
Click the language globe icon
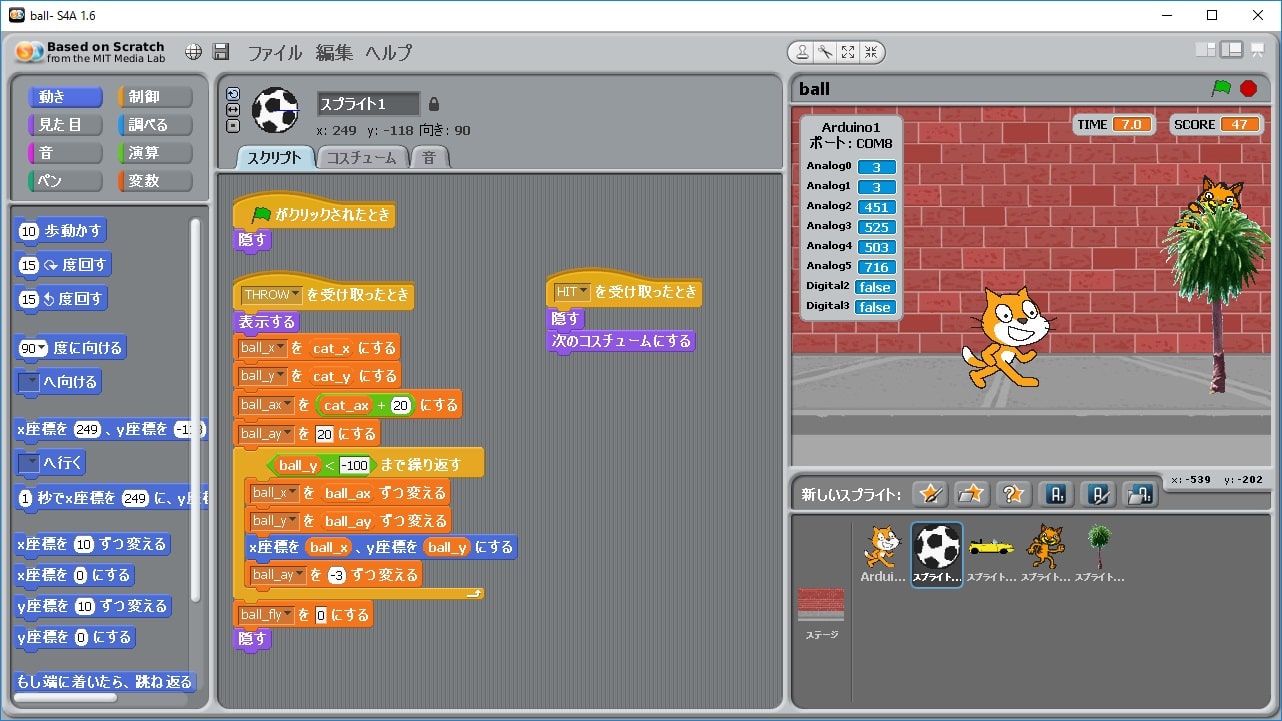coord(193,52)
